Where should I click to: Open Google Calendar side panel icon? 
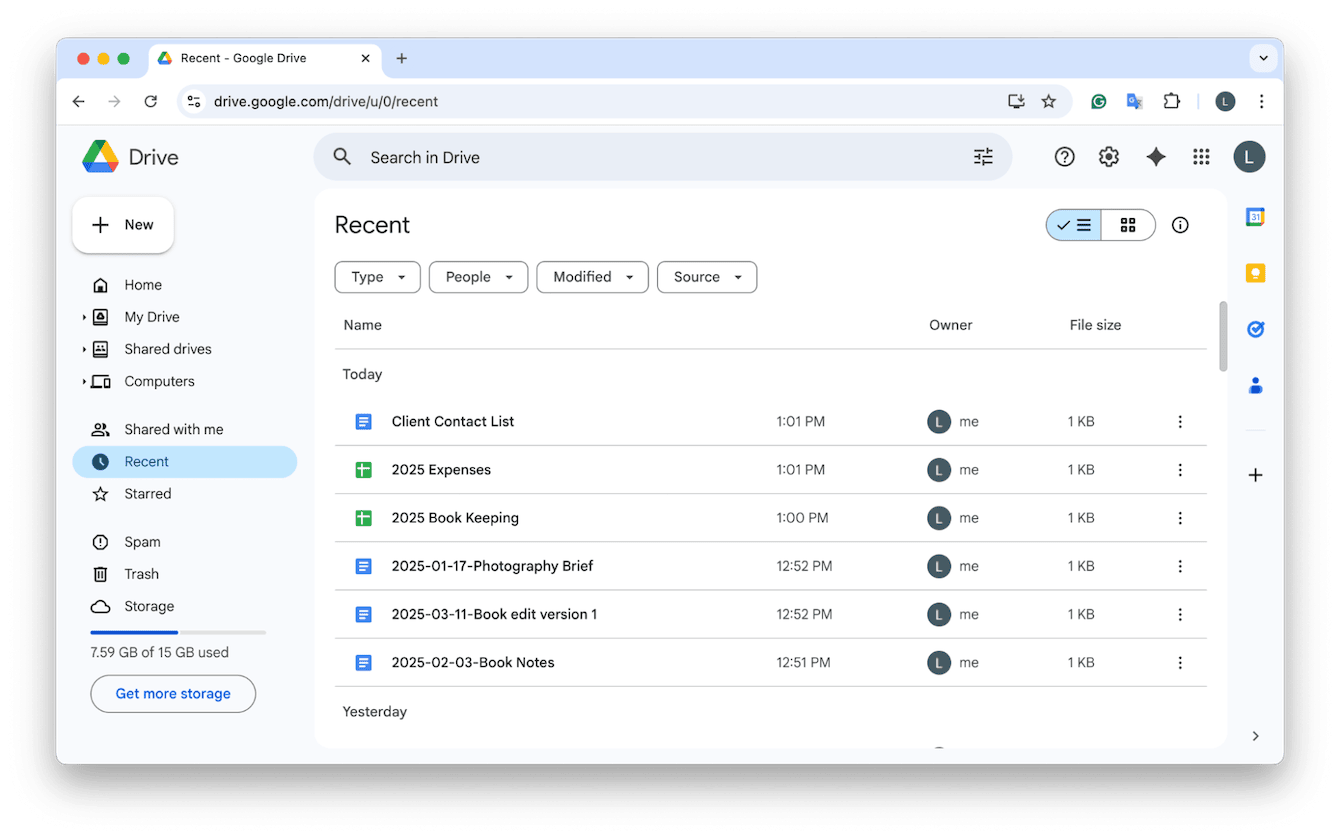[1255, 217]
